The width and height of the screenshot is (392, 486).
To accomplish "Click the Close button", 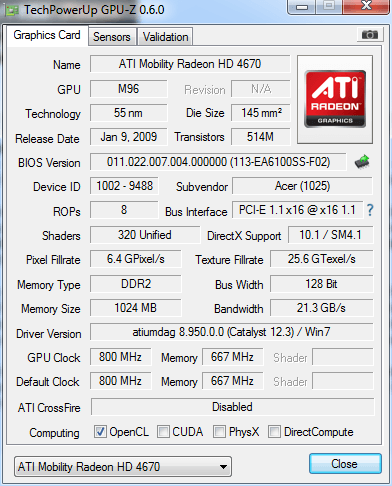I will click(345, 464).
